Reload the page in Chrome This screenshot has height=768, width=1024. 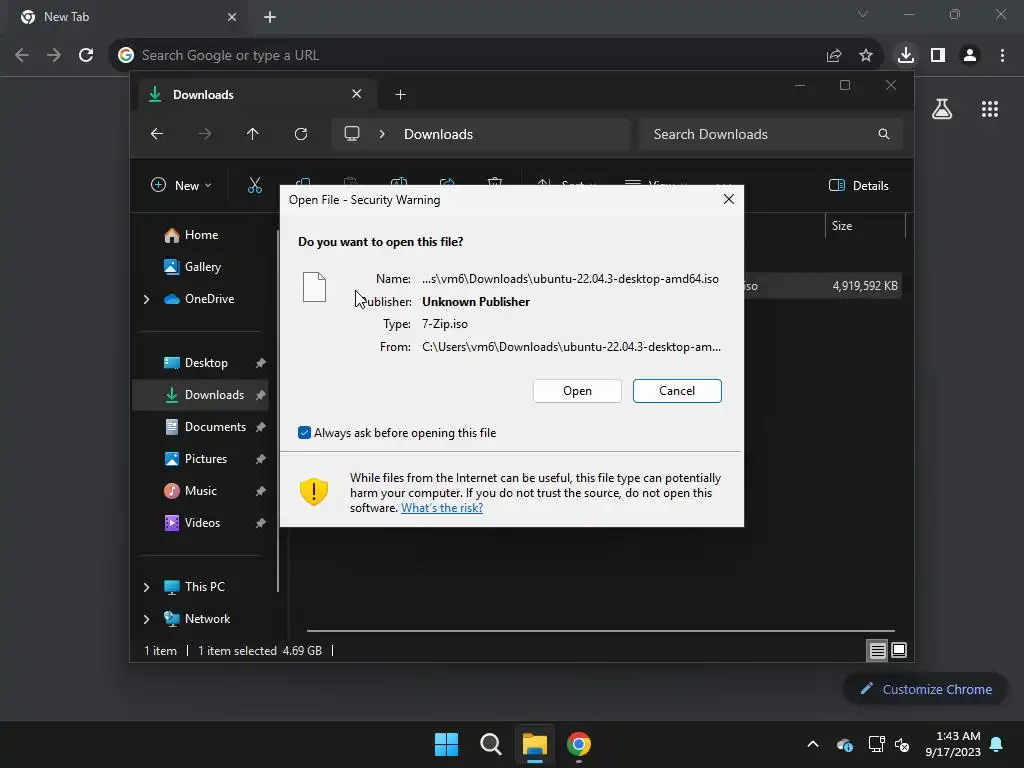click(86, 55)
